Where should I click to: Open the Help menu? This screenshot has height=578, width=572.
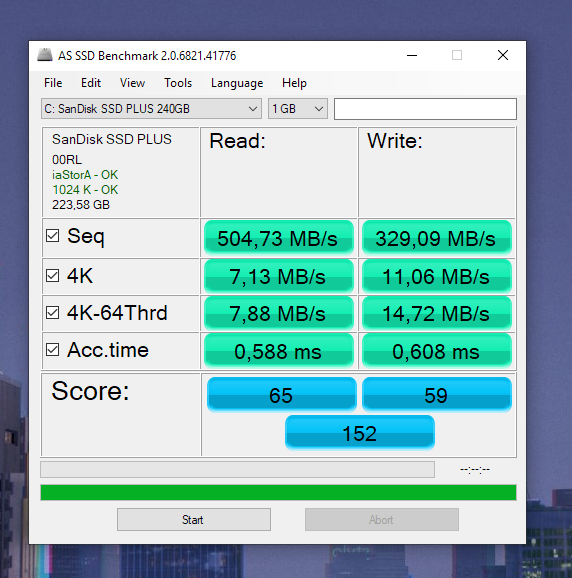click(294, 83)
